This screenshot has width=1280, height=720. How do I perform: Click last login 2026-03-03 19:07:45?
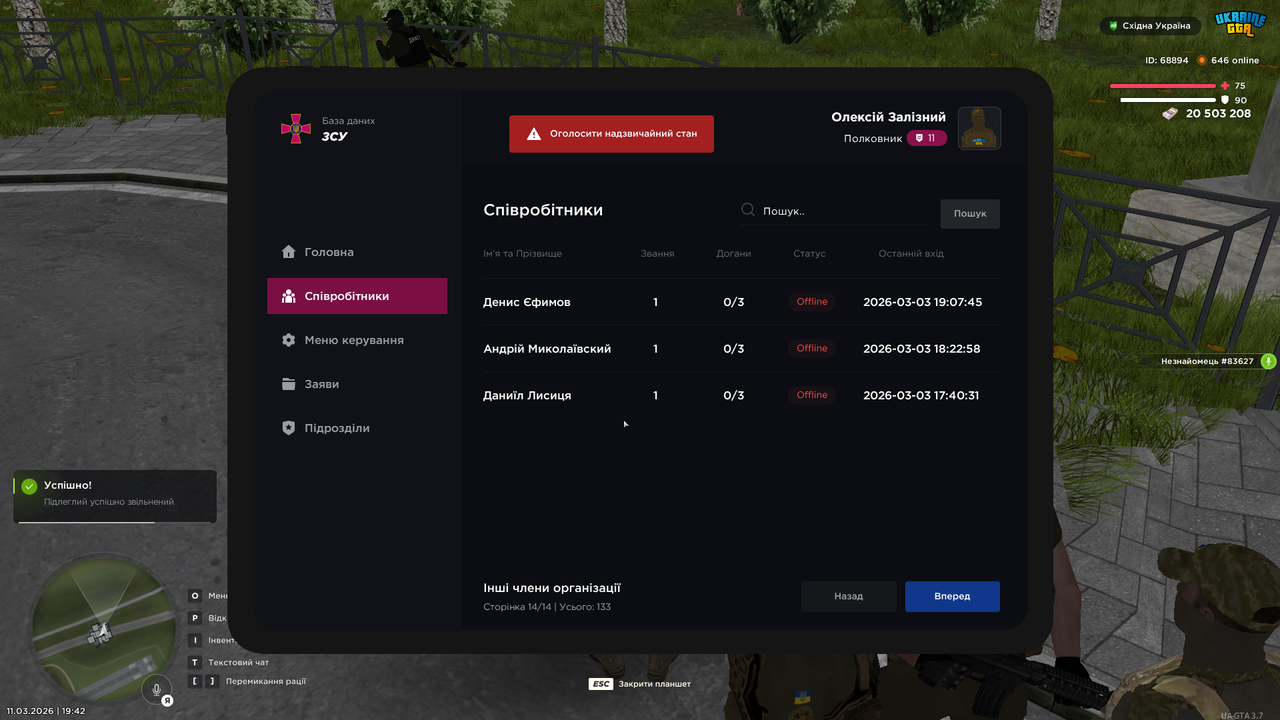click(922, 302)
